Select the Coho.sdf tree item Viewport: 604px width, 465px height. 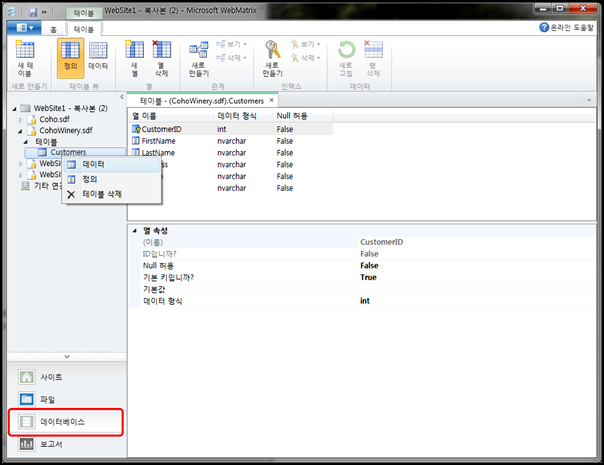coord(54,119)
